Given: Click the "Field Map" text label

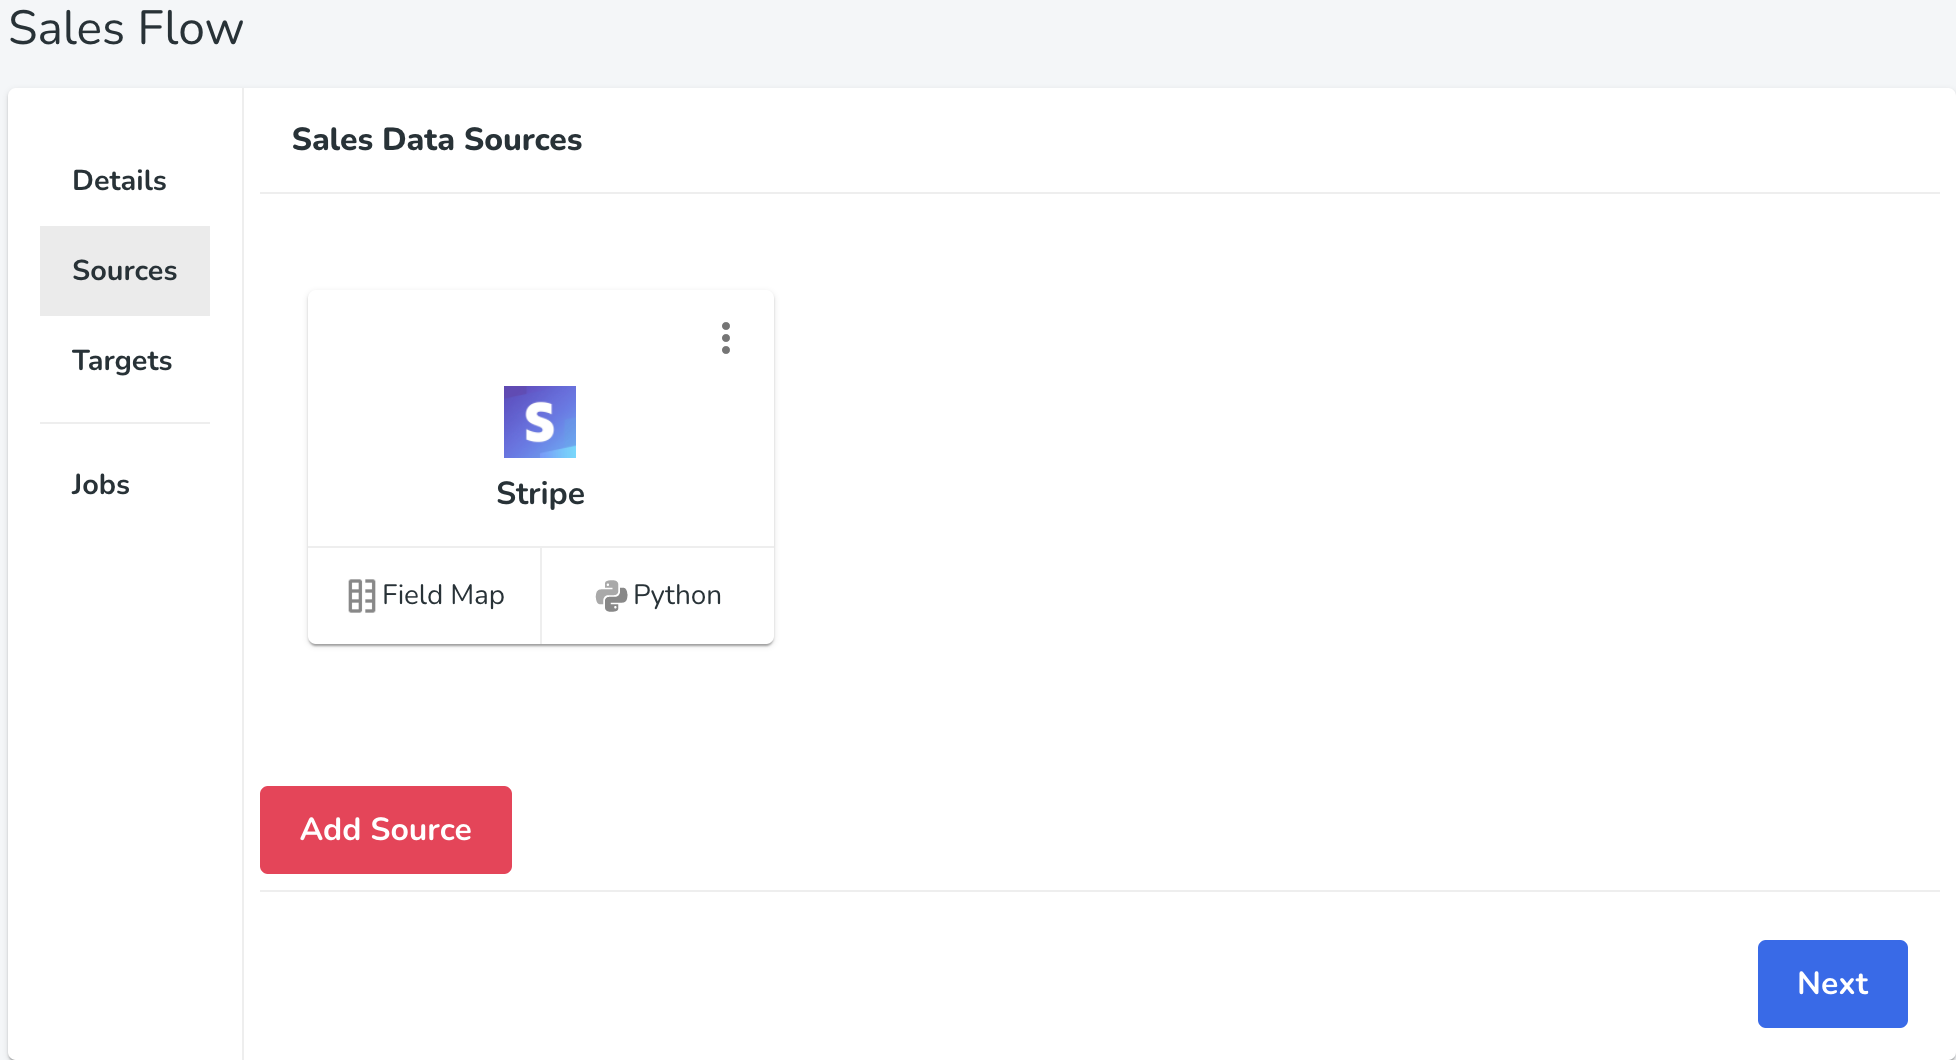Looking at the screenshot, I should coord(443,595).
